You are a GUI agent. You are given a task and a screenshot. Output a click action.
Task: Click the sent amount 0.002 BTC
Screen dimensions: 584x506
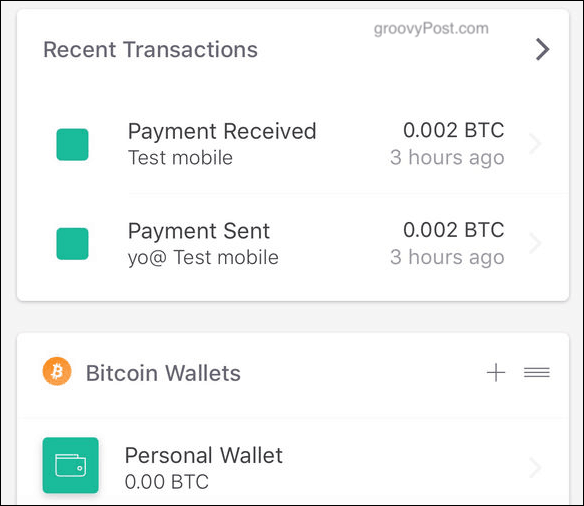coord(454,230)
